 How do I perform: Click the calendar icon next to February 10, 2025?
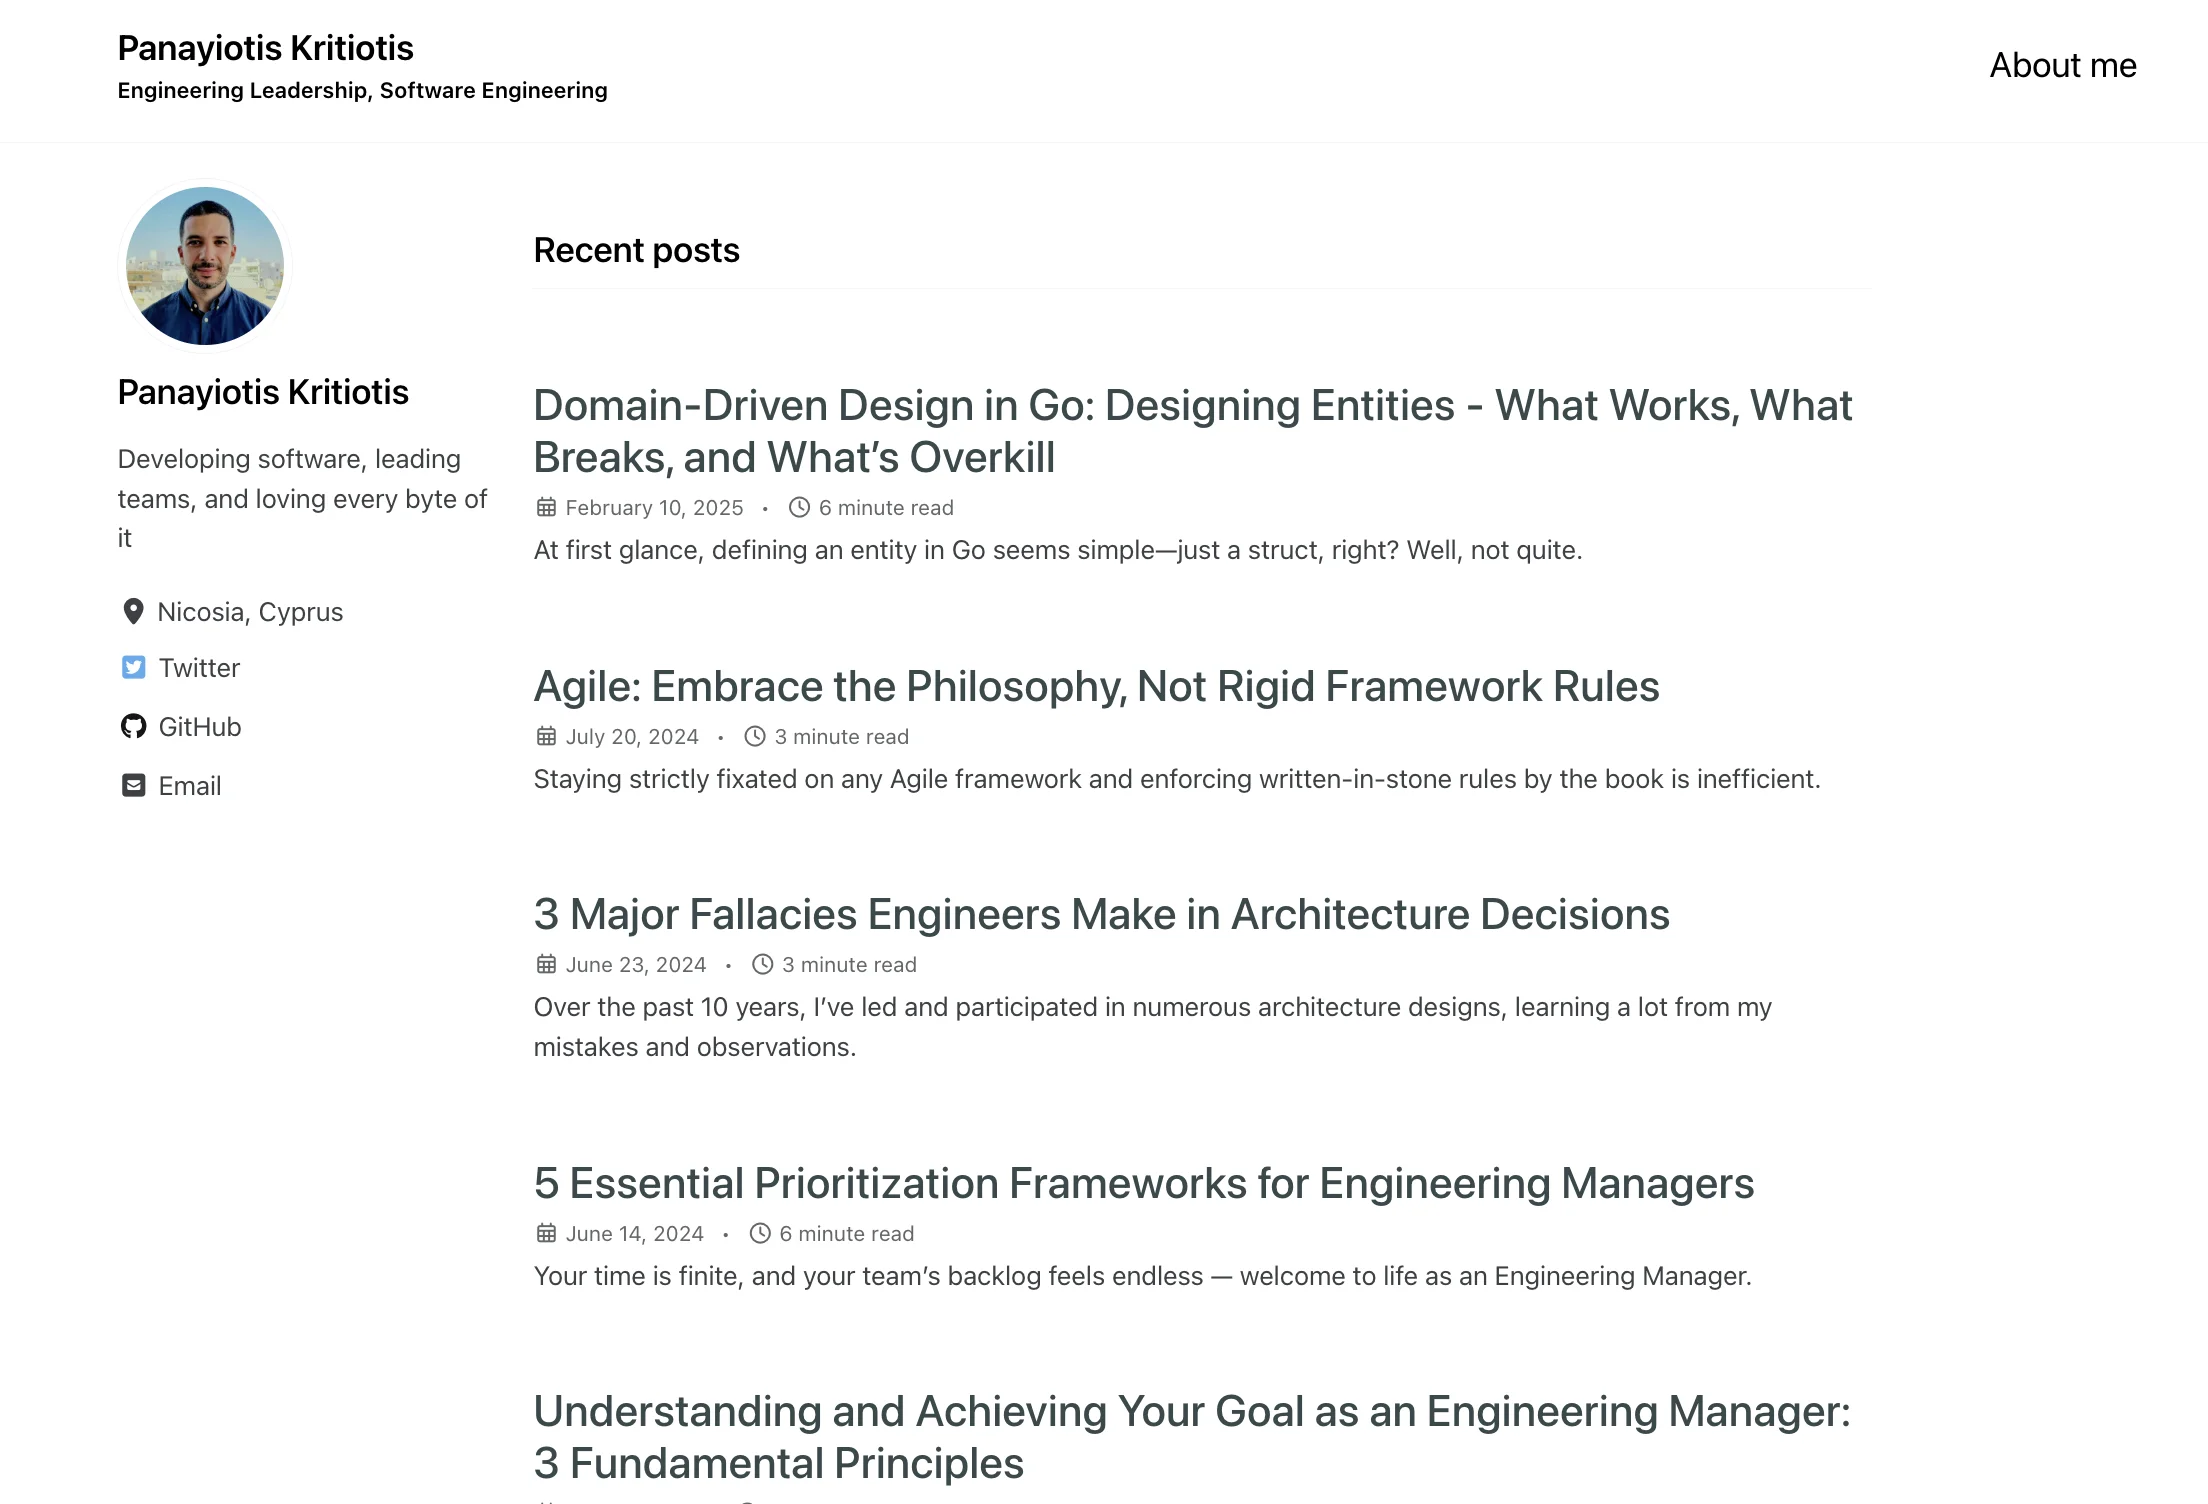(546, 508)
